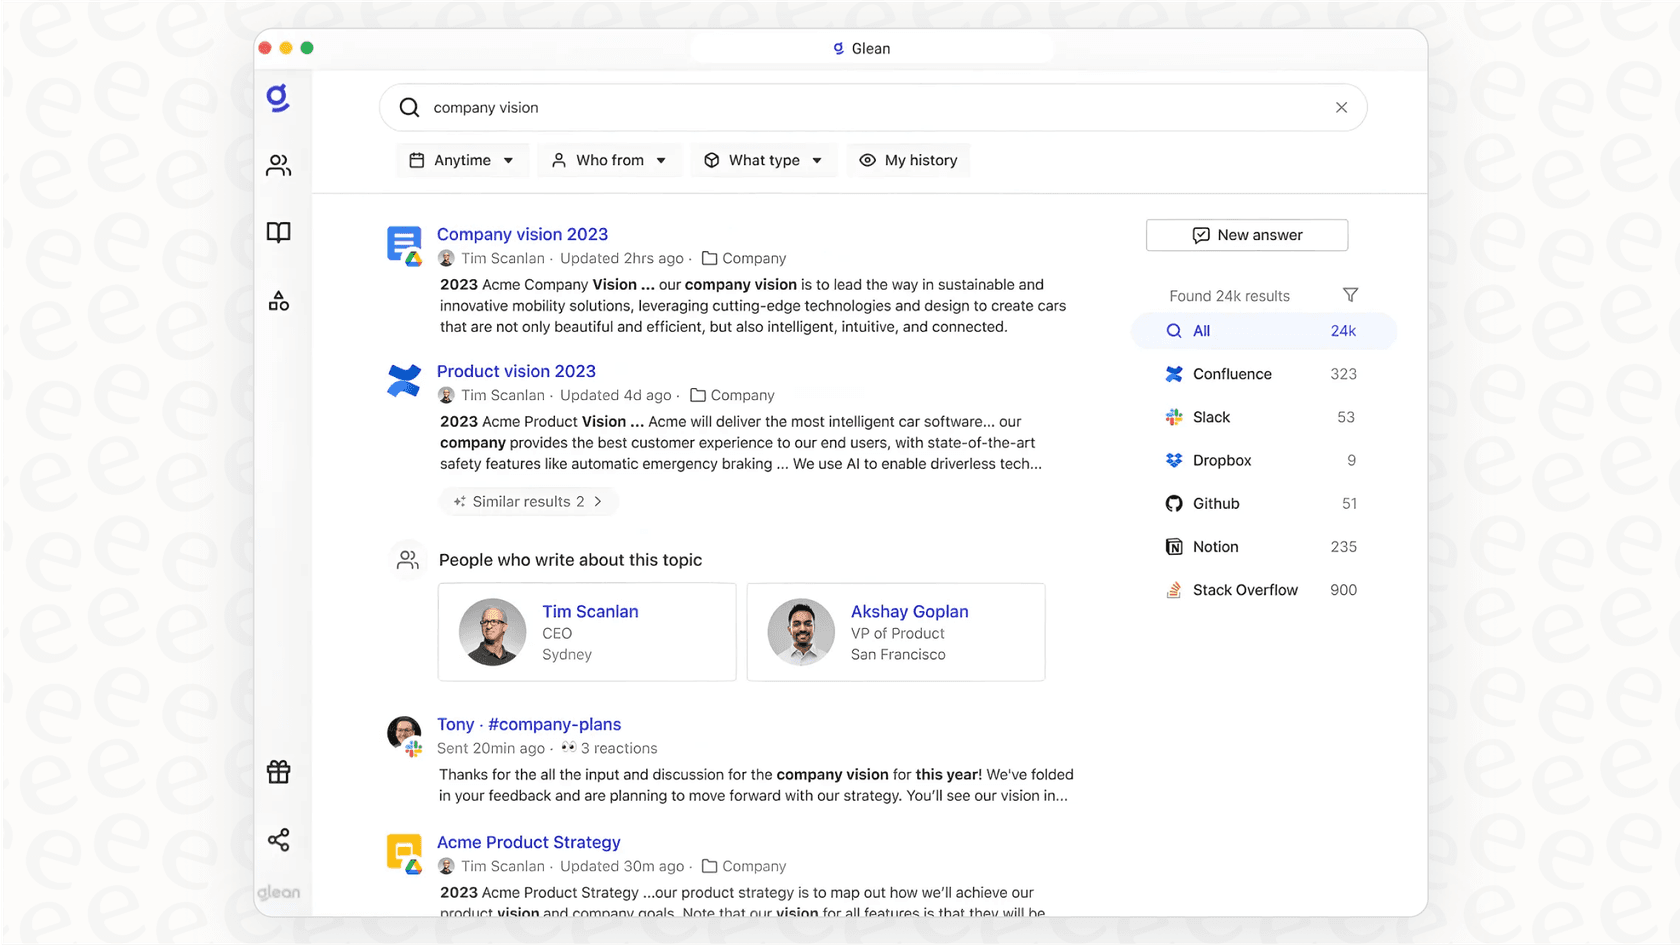The image size is (1680, 945).
Task: Expand the Who from filter
Action: click(609, 160)
